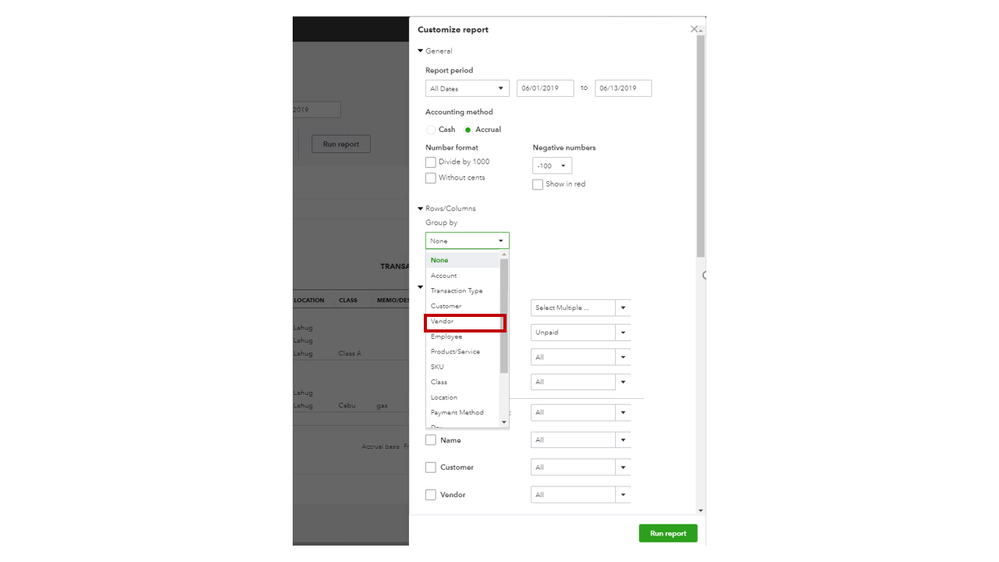Pick Product/Service from the Group by list

click(x=455, y=352)
